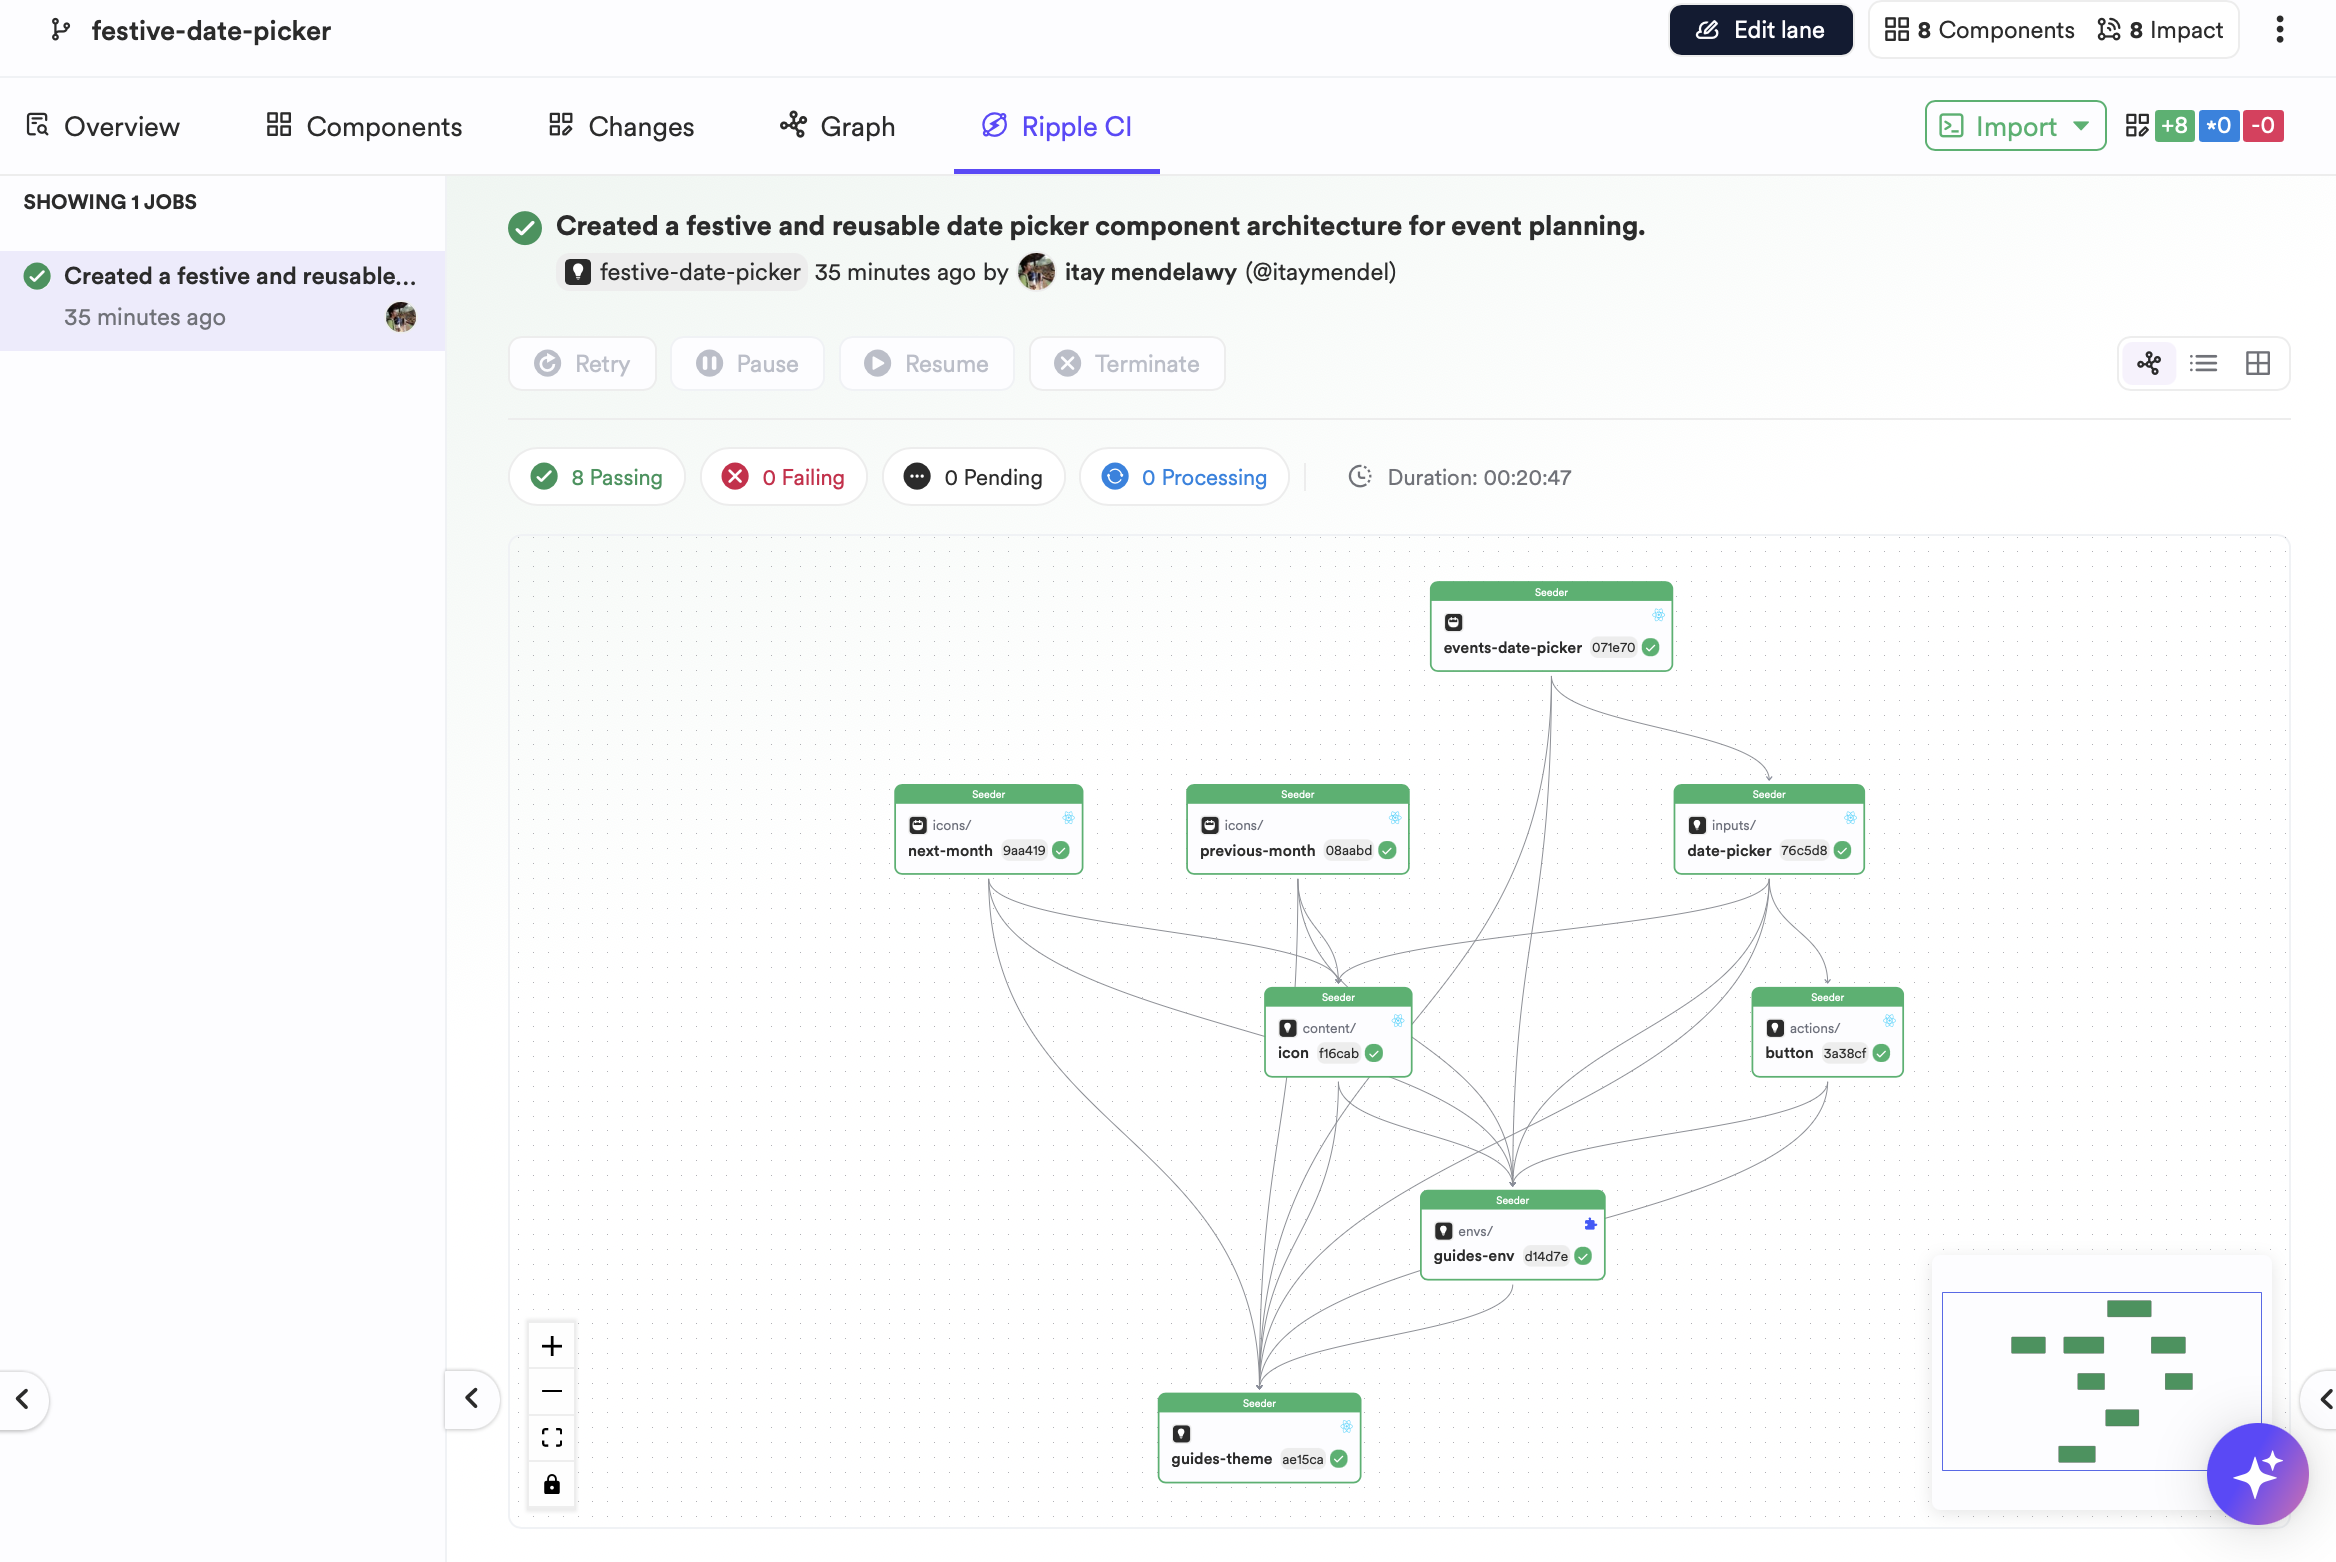Screen dimensions: 2336x1562
Task: Click the 8 Impact counter
Action: (2160, 30)
